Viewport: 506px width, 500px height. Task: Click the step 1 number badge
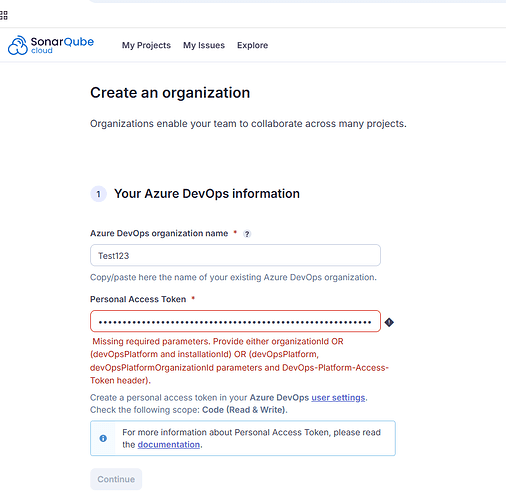[x=98, y=194]
